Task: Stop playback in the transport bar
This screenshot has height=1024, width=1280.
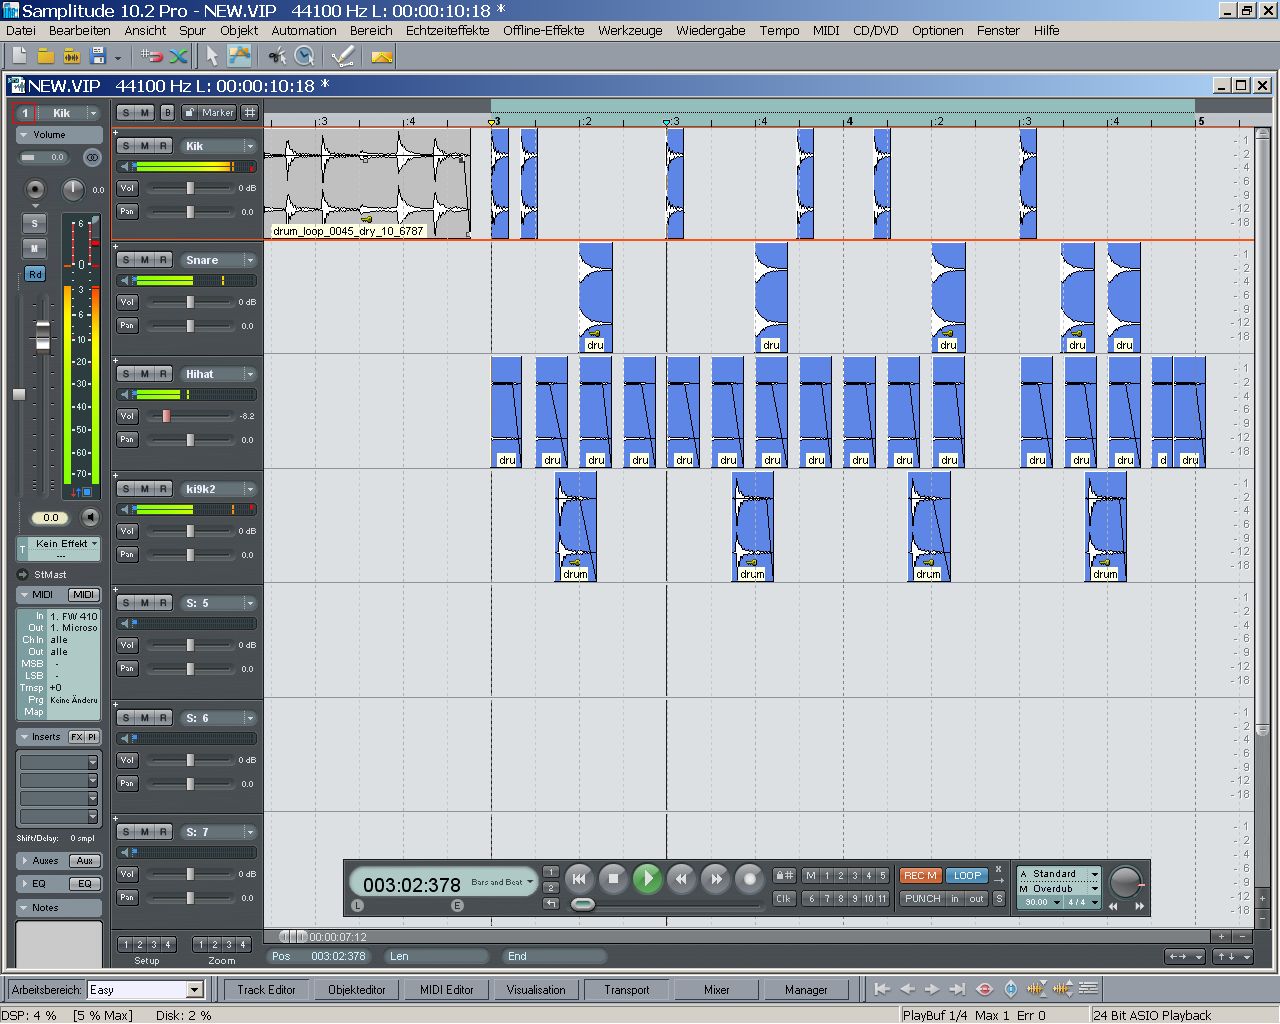Action: [x=613, y=879]
